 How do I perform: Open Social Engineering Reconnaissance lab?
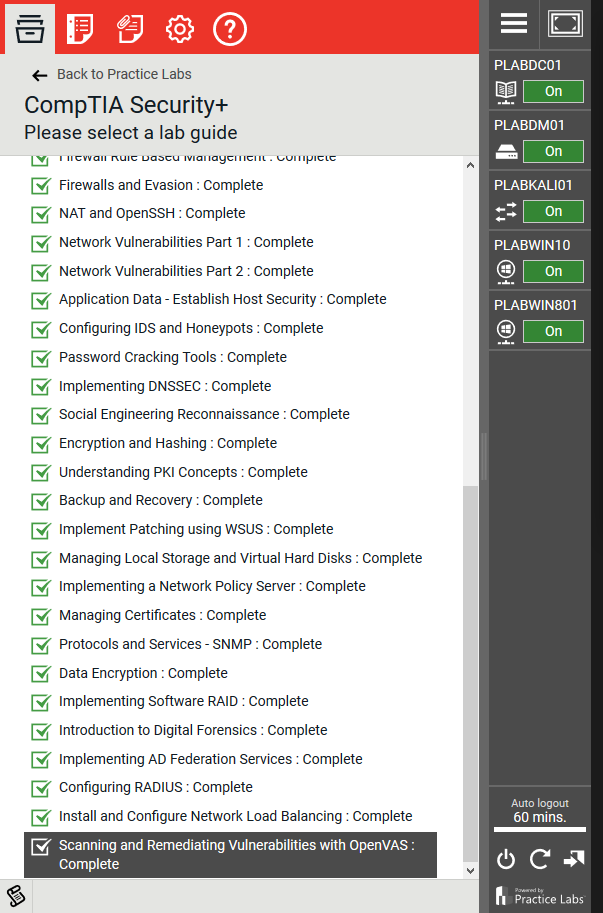click(x=204, y=415)
